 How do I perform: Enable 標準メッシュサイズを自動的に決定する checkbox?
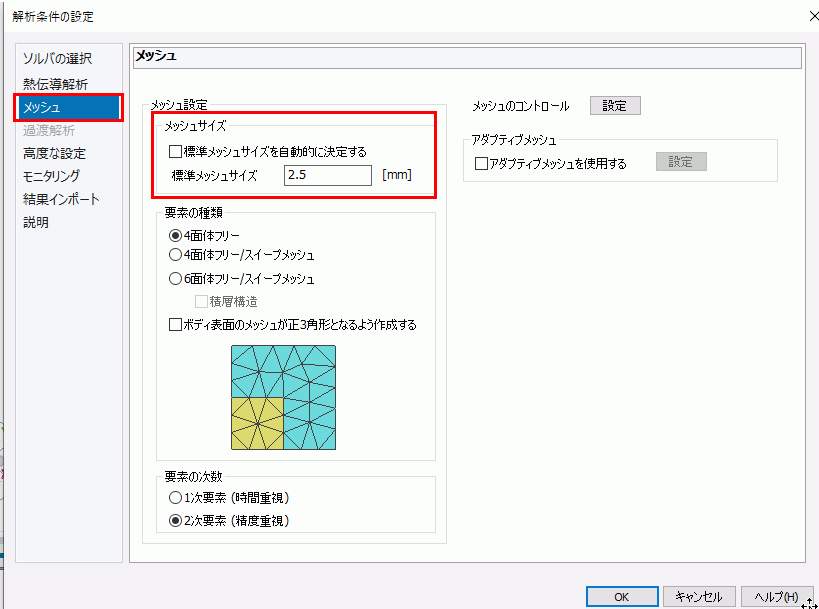pyautogui.click(x=177, y=152)
